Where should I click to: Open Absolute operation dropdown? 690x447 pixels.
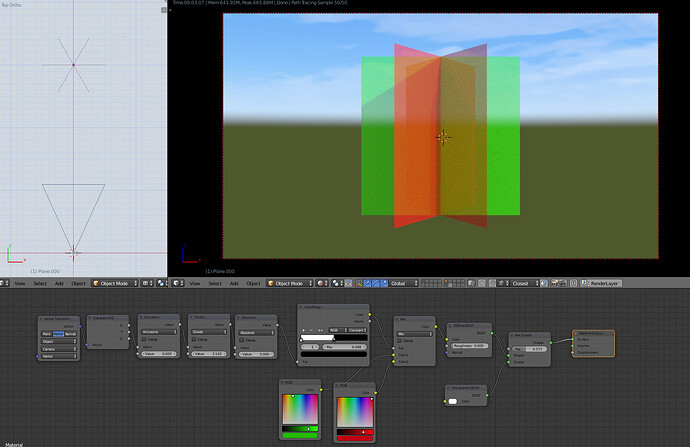coord(256,333)
